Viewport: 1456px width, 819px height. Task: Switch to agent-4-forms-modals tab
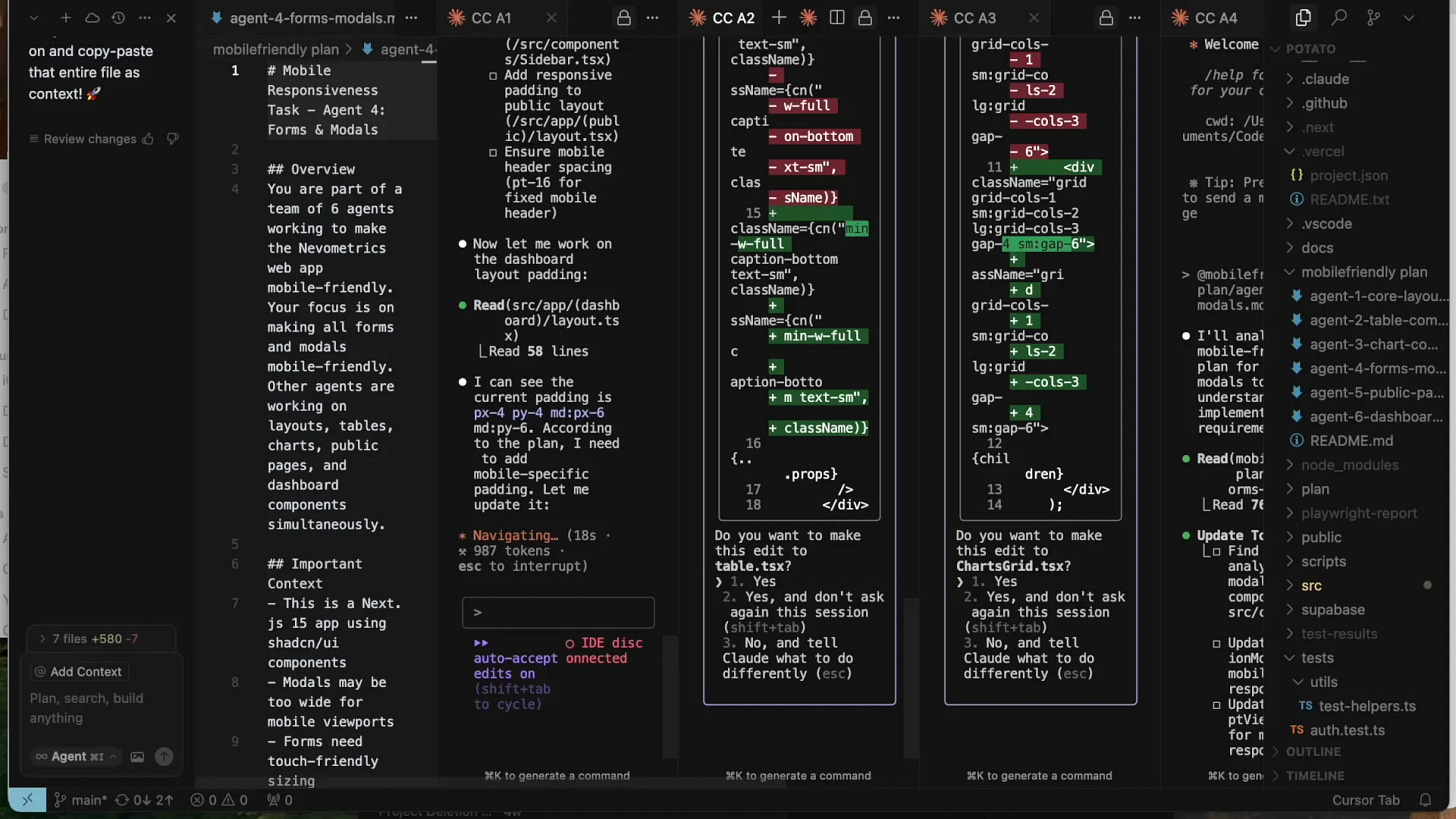(303, 18)
